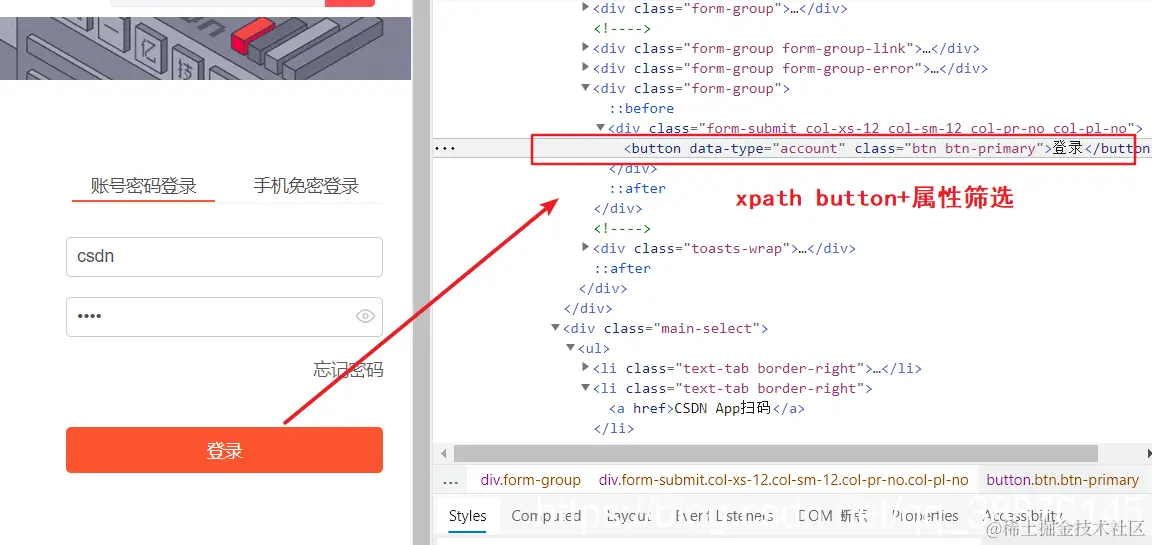The height and width of the screenshot is (545, 1152).
Task: Open the Styles tab
Action: pyautogui.click(x=467, y=516)
